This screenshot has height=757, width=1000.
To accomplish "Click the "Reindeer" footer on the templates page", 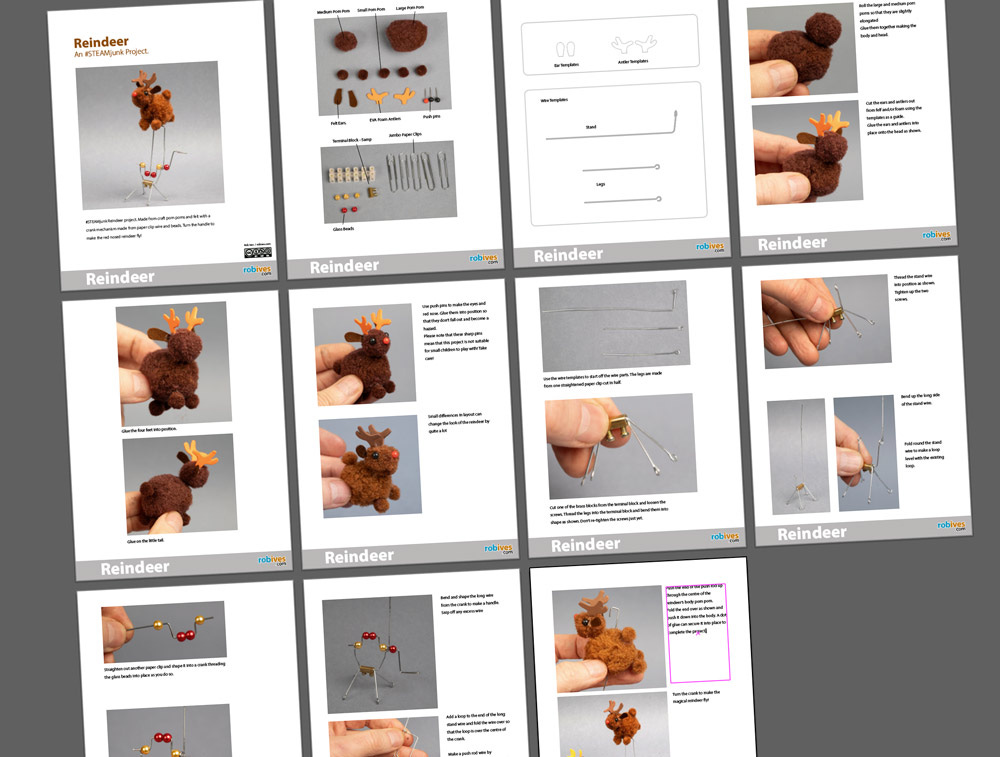I will tap(568, 255).
